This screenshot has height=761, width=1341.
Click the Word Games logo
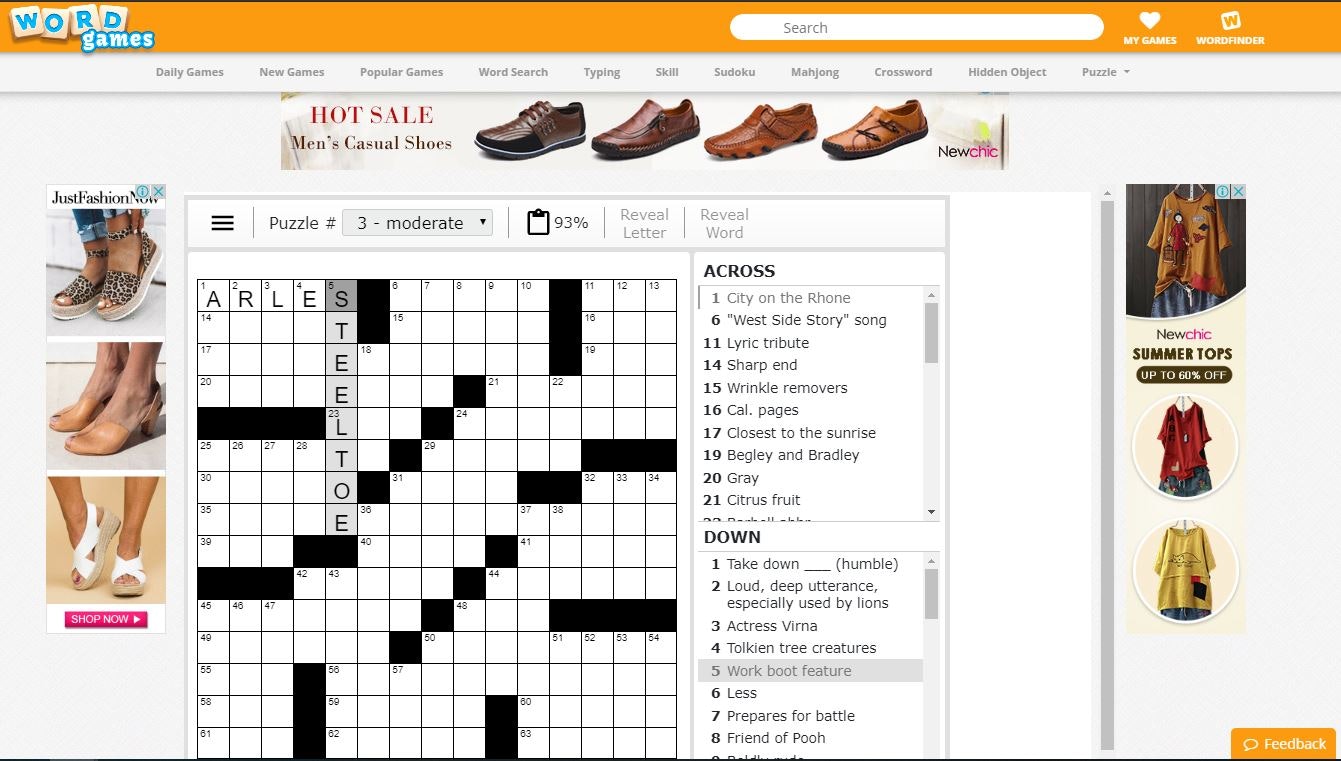[x=80, y=28]
